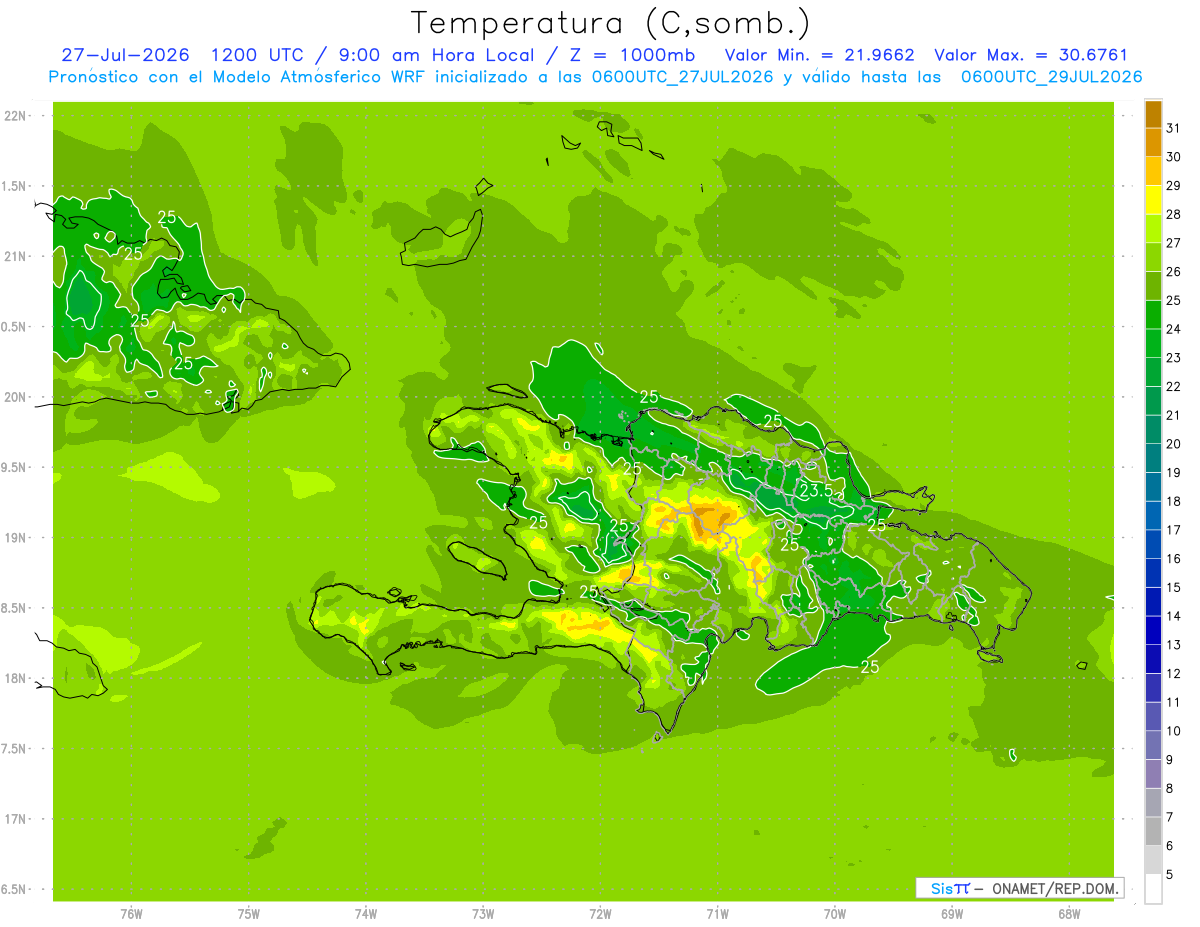Choose the dark blue swatch between 13 and 14
This screenshot has height=927, width=1200.
pyautogui.click(x=1153, y=630)
